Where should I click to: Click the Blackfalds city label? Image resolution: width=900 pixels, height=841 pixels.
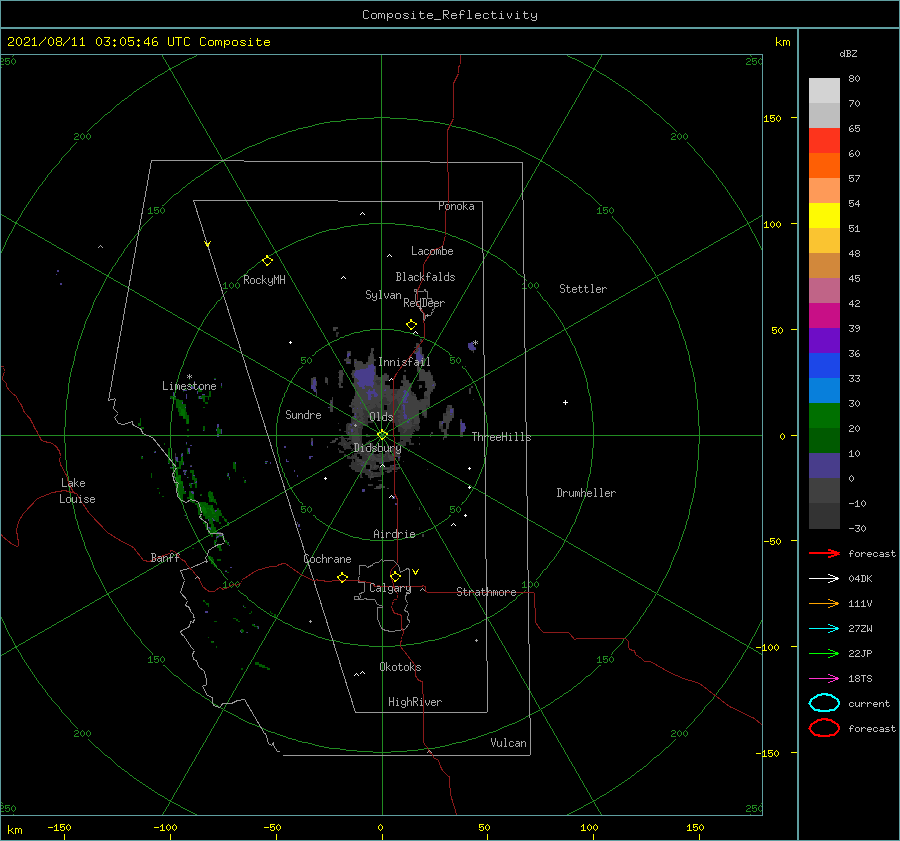(x=425, y=277)
